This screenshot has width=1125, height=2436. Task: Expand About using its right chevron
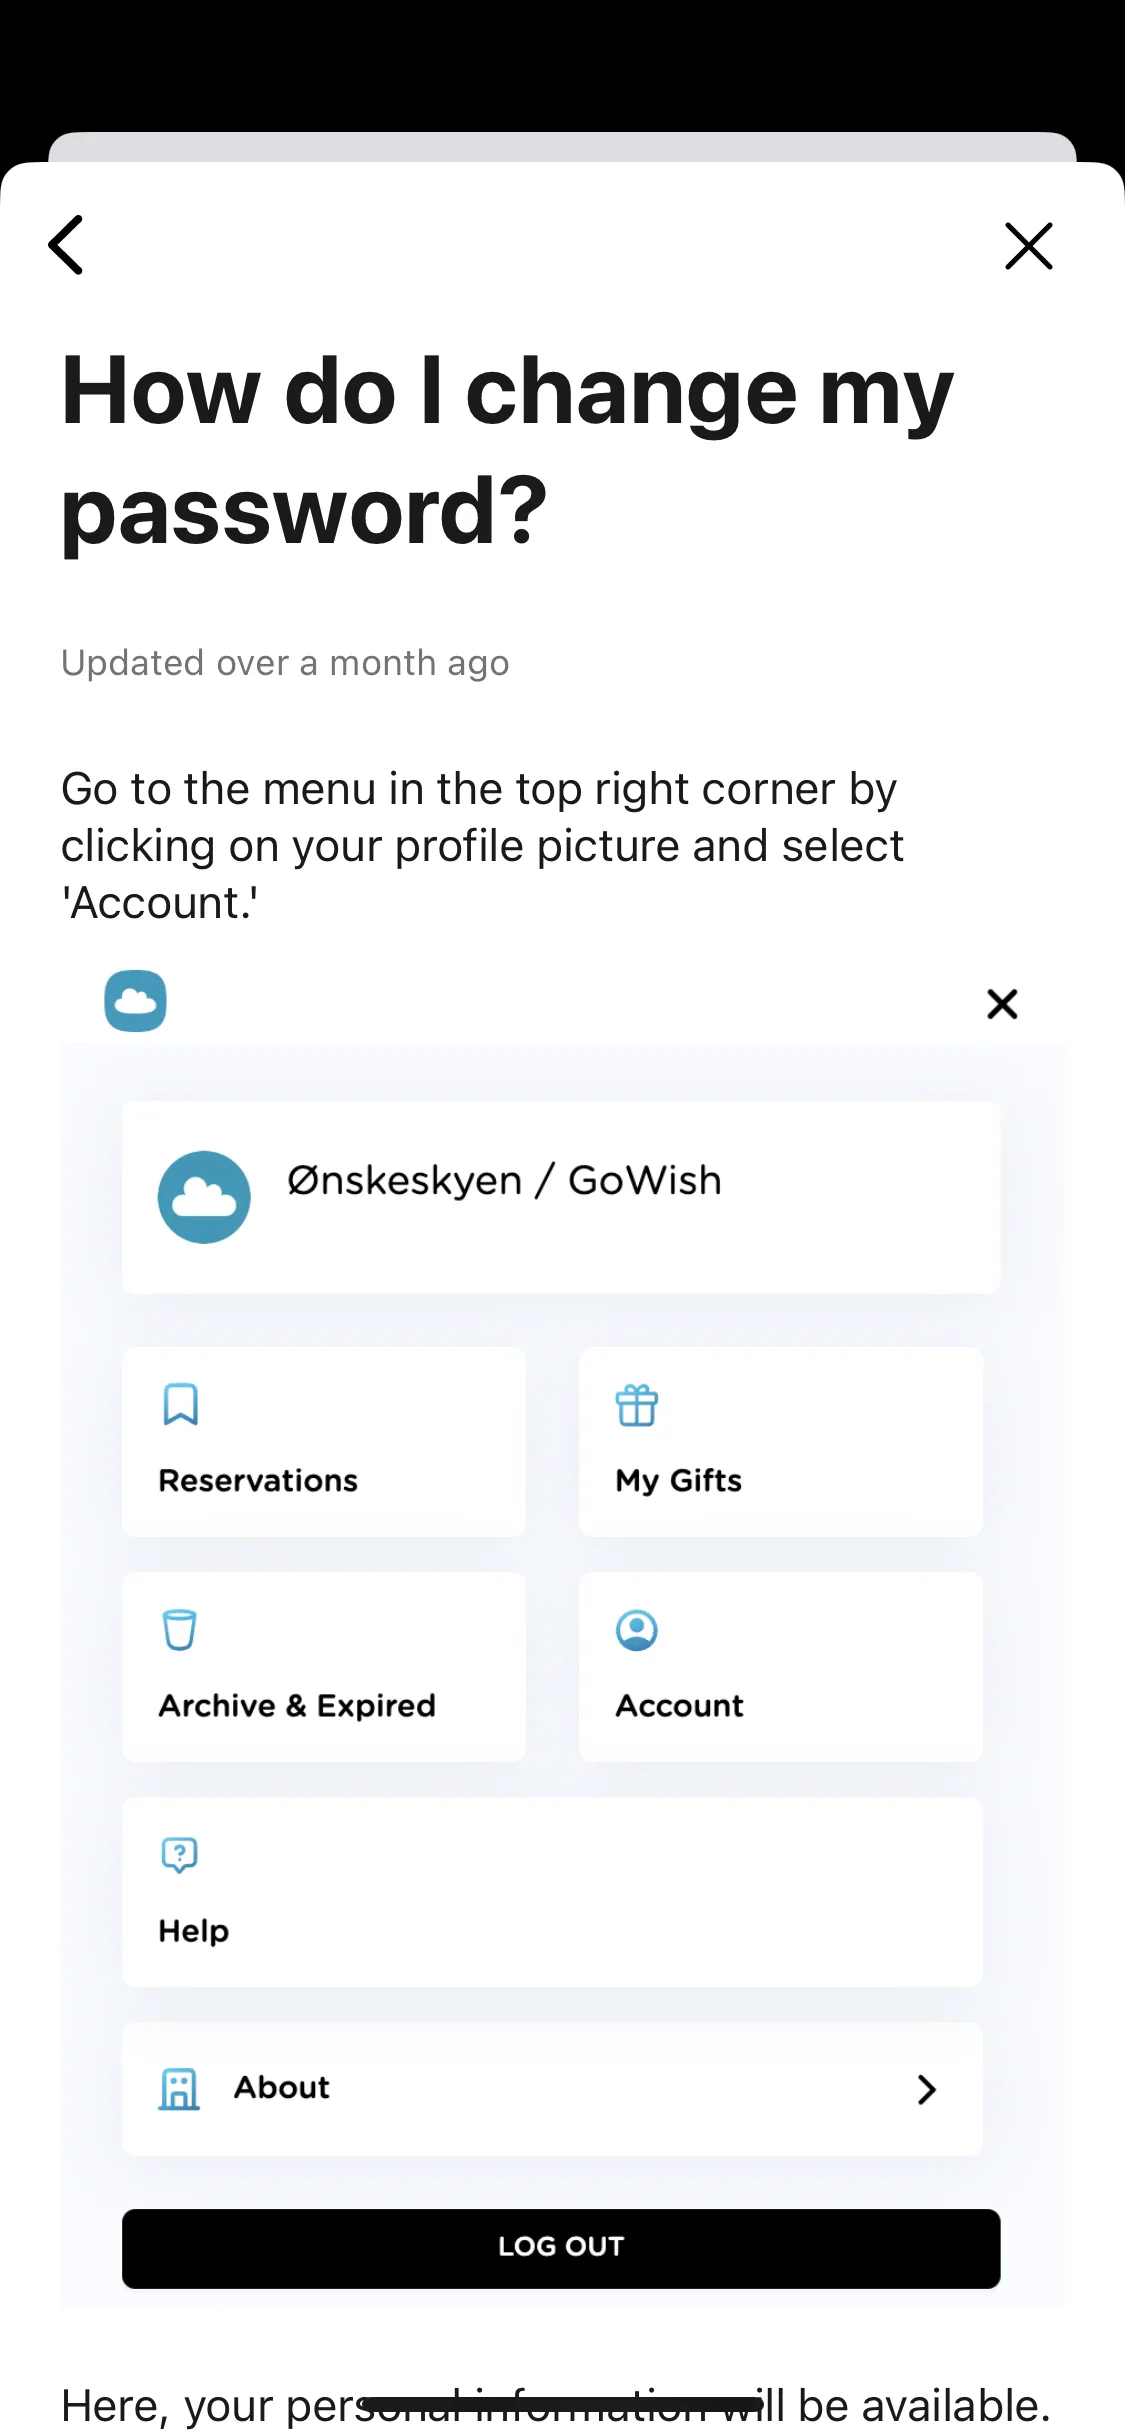pyautogui.click(x=927, y=2089)
